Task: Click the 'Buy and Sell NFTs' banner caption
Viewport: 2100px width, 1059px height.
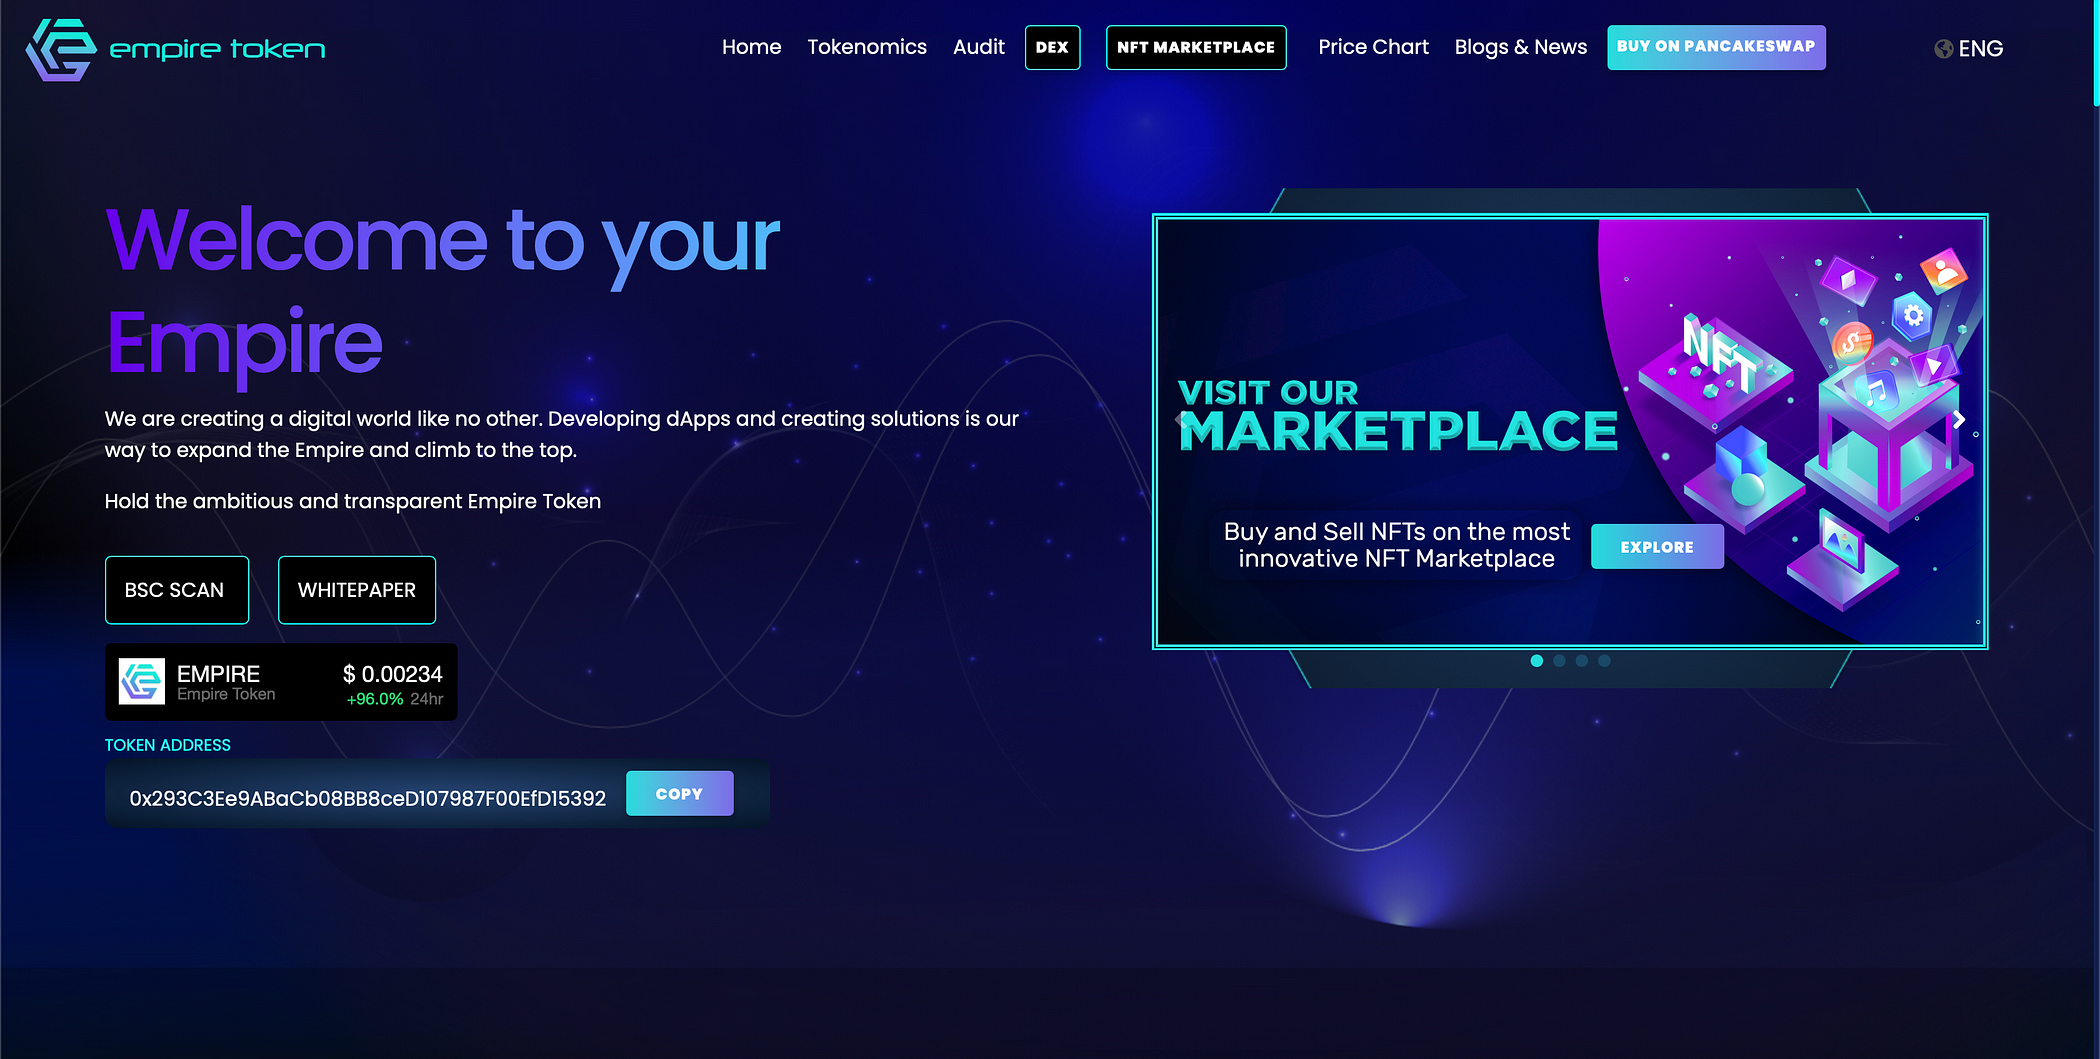Action: click(x=1397, y=545)
